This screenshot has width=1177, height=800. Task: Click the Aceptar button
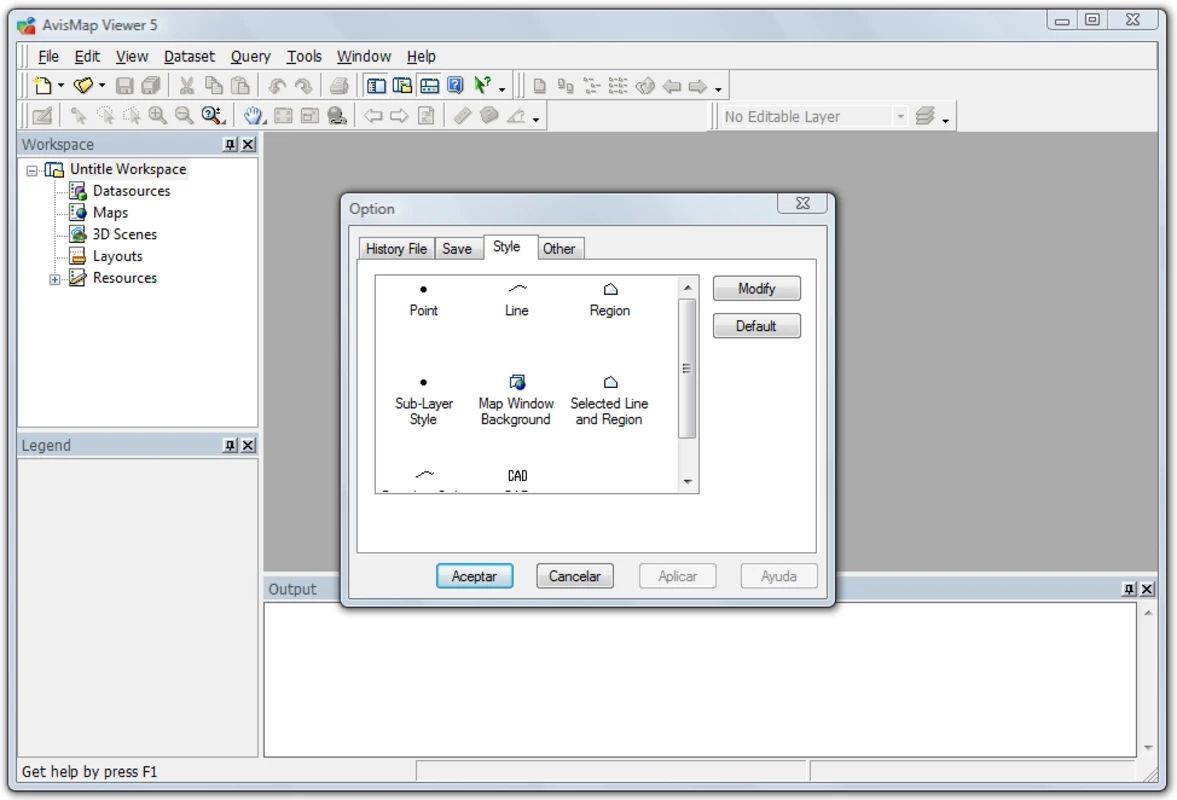pyautogui.click(x=474, y=576)
